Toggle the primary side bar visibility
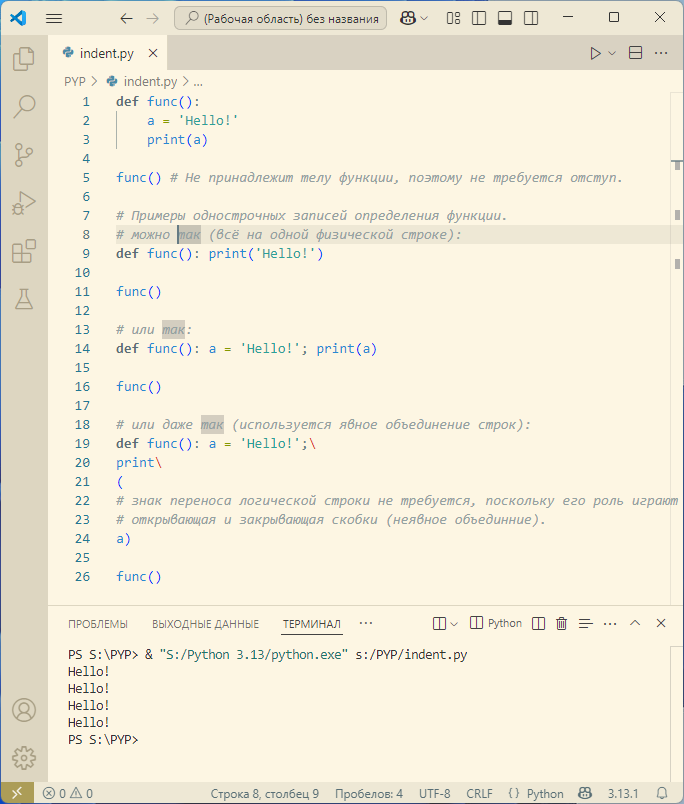Screen dimensions: 684x804 point(479,18)
